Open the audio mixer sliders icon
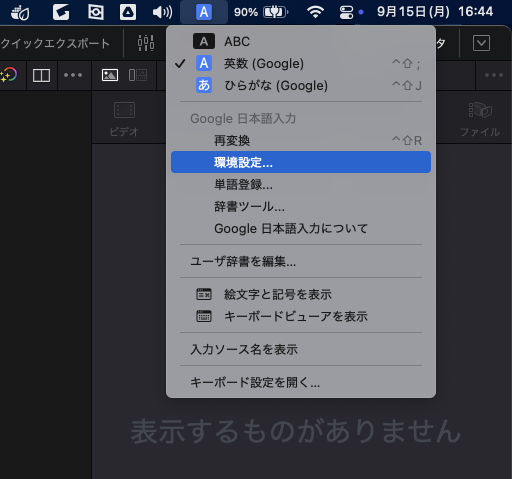The width and height of the screenshot is (512, 479). tap(146, 43)
